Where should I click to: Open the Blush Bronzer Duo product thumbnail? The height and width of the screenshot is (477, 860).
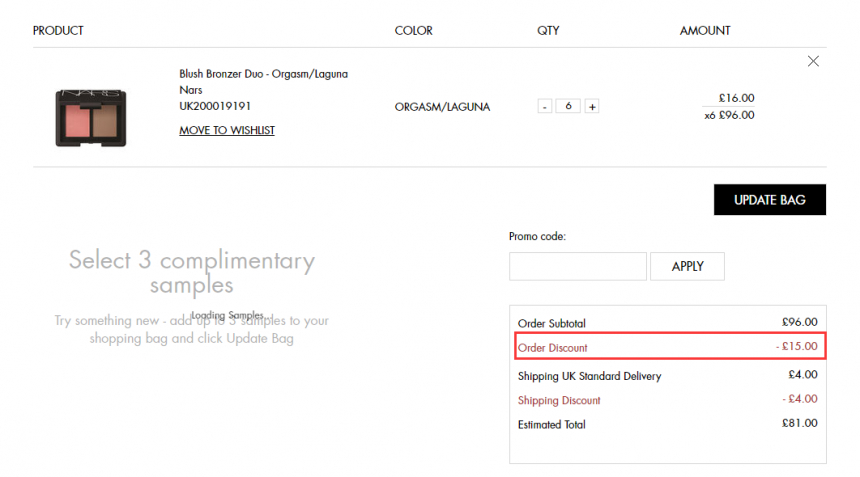[x=90, y=118]
